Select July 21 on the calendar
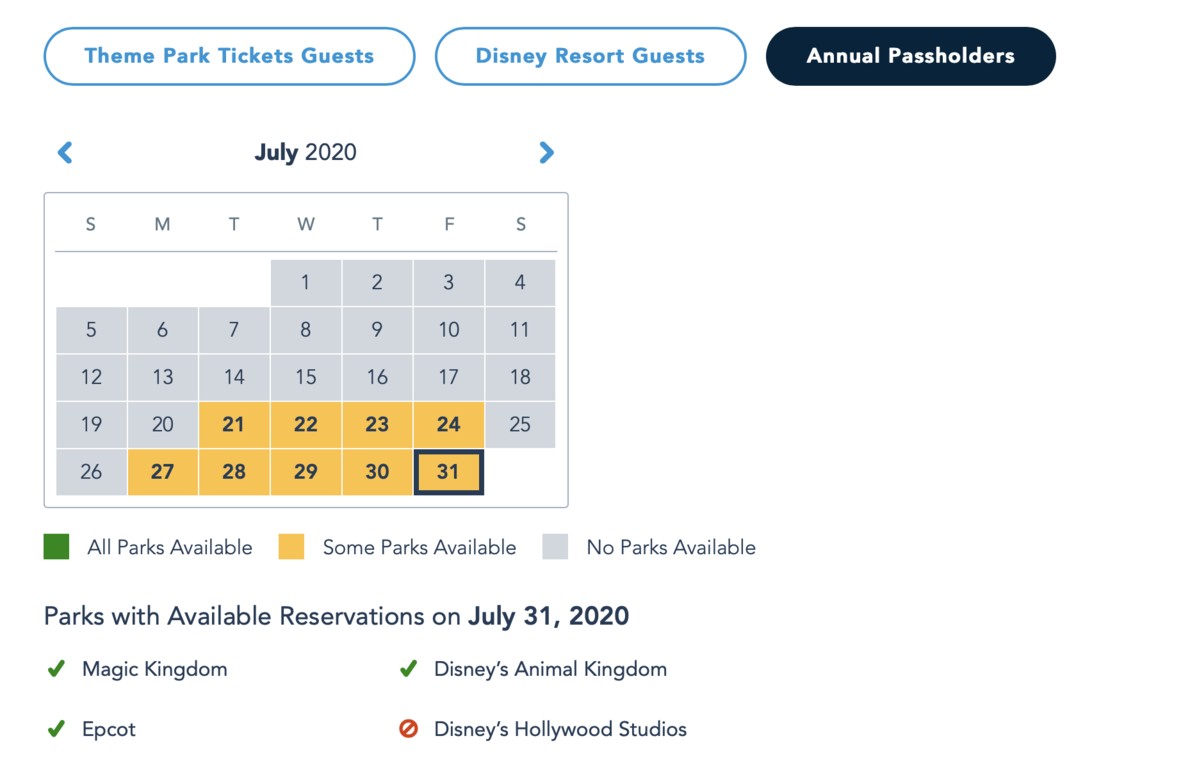The height and width of the screenshot is (768, 1190). tap(234, 425)
